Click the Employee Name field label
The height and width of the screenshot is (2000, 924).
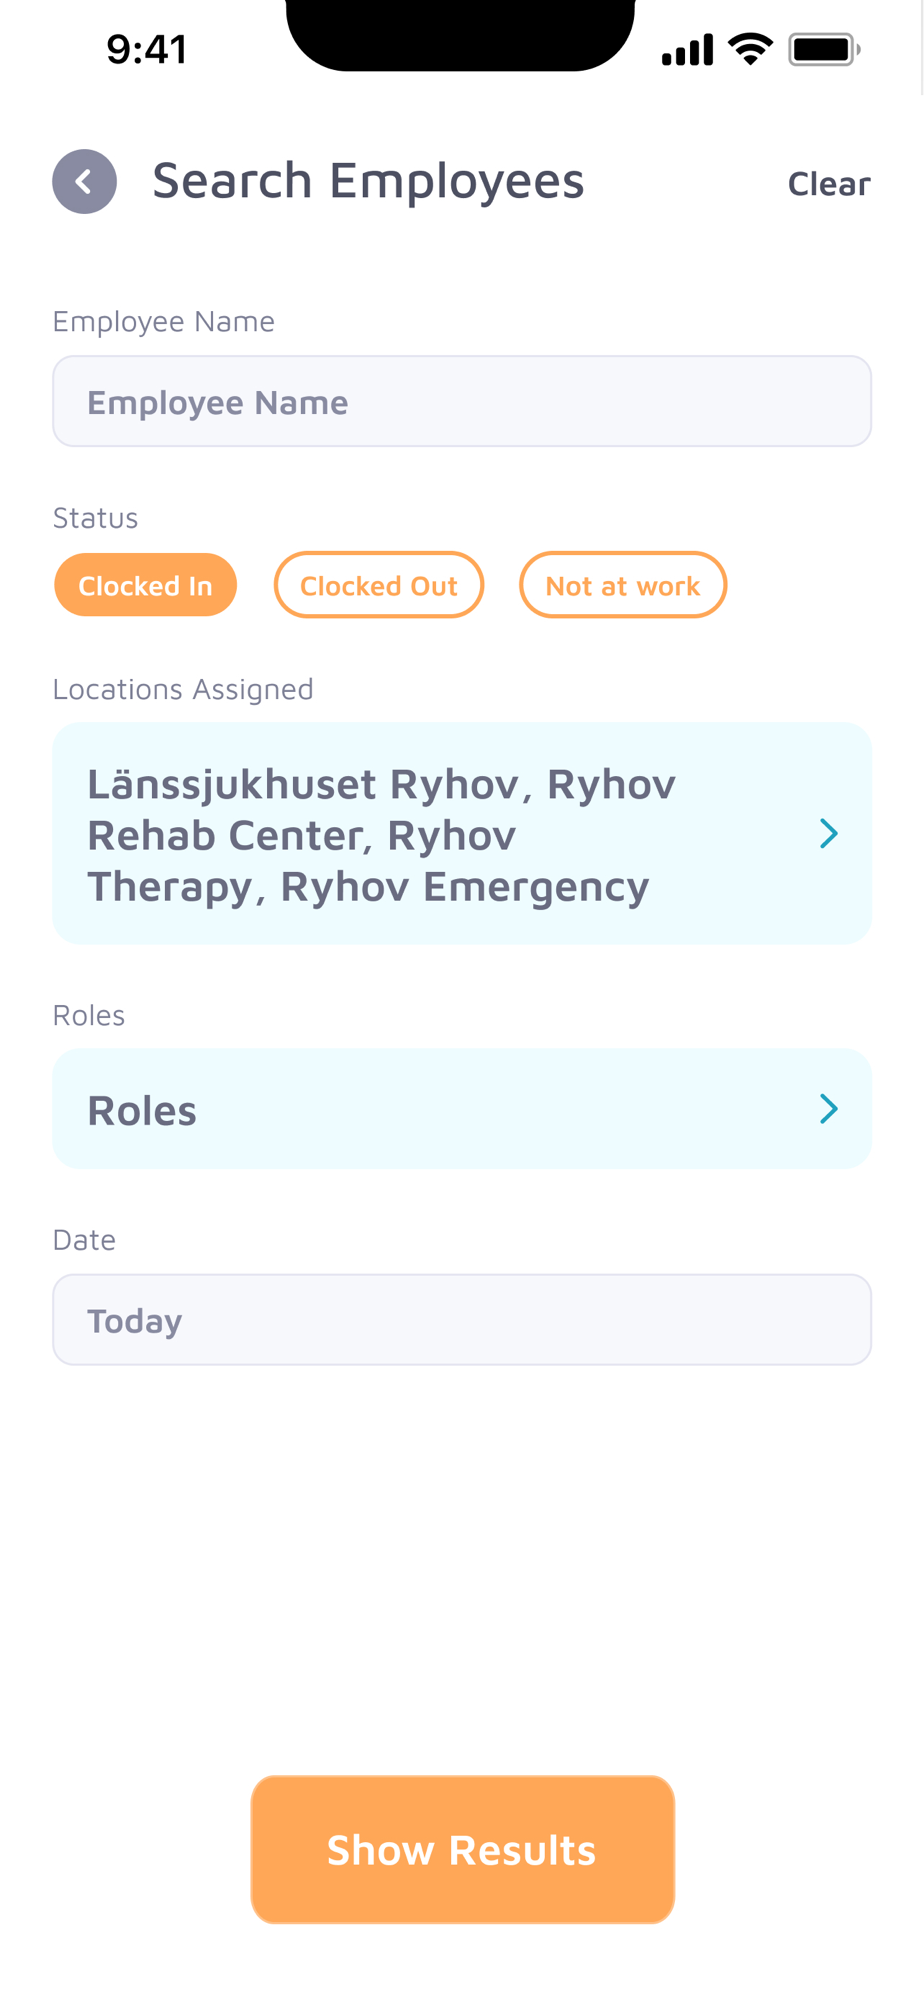(x=163, y=321)
